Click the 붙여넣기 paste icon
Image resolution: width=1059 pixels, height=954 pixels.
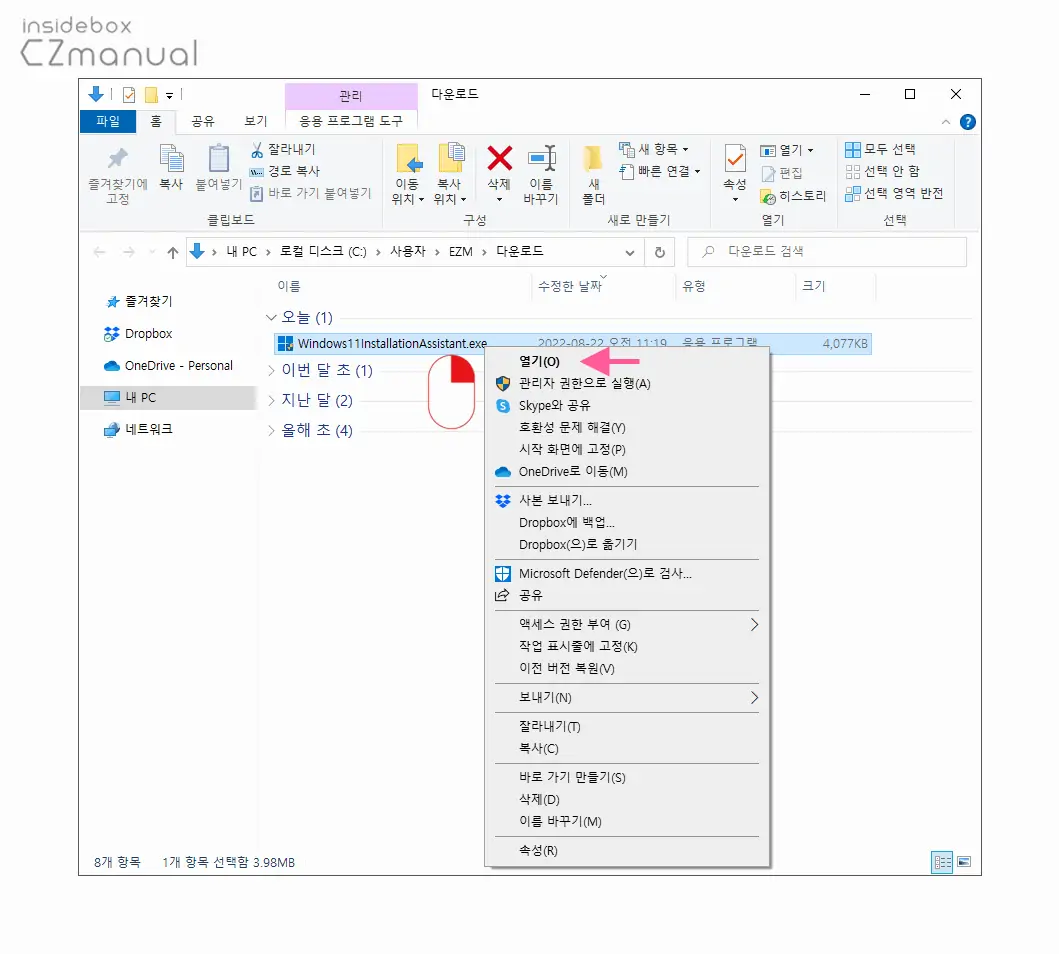[x=218, y=166]
